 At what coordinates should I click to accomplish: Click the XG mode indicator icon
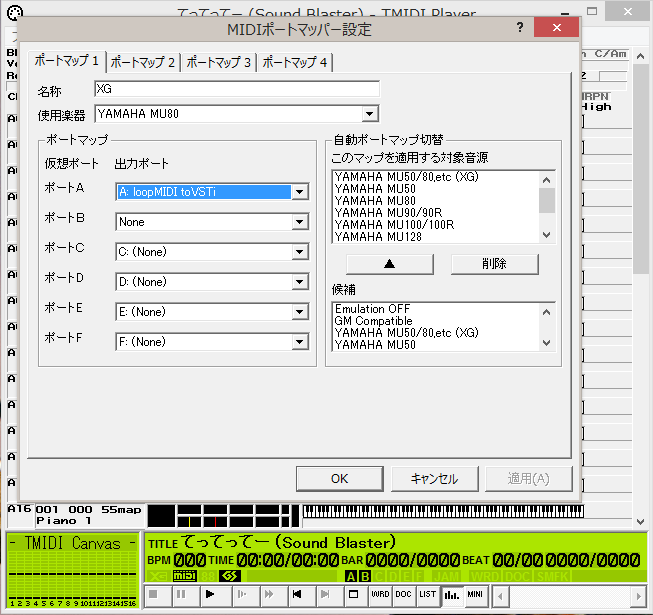tap(157, 576)
